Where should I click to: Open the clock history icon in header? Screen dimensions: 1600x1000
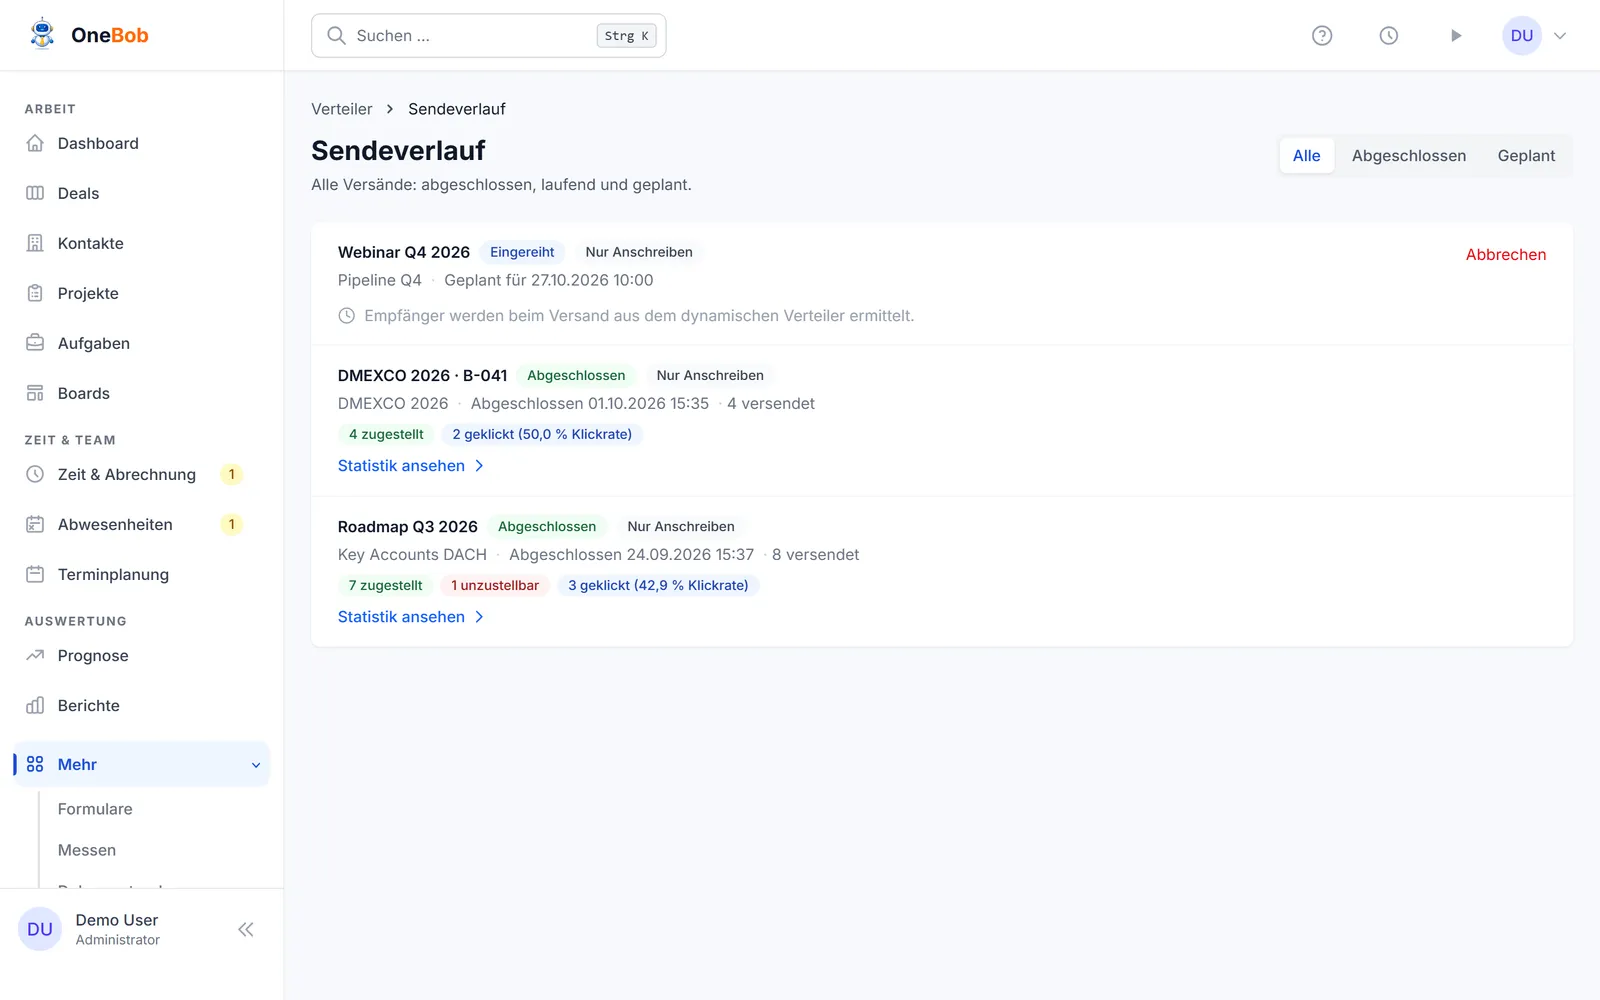(x=1389, y=36)
